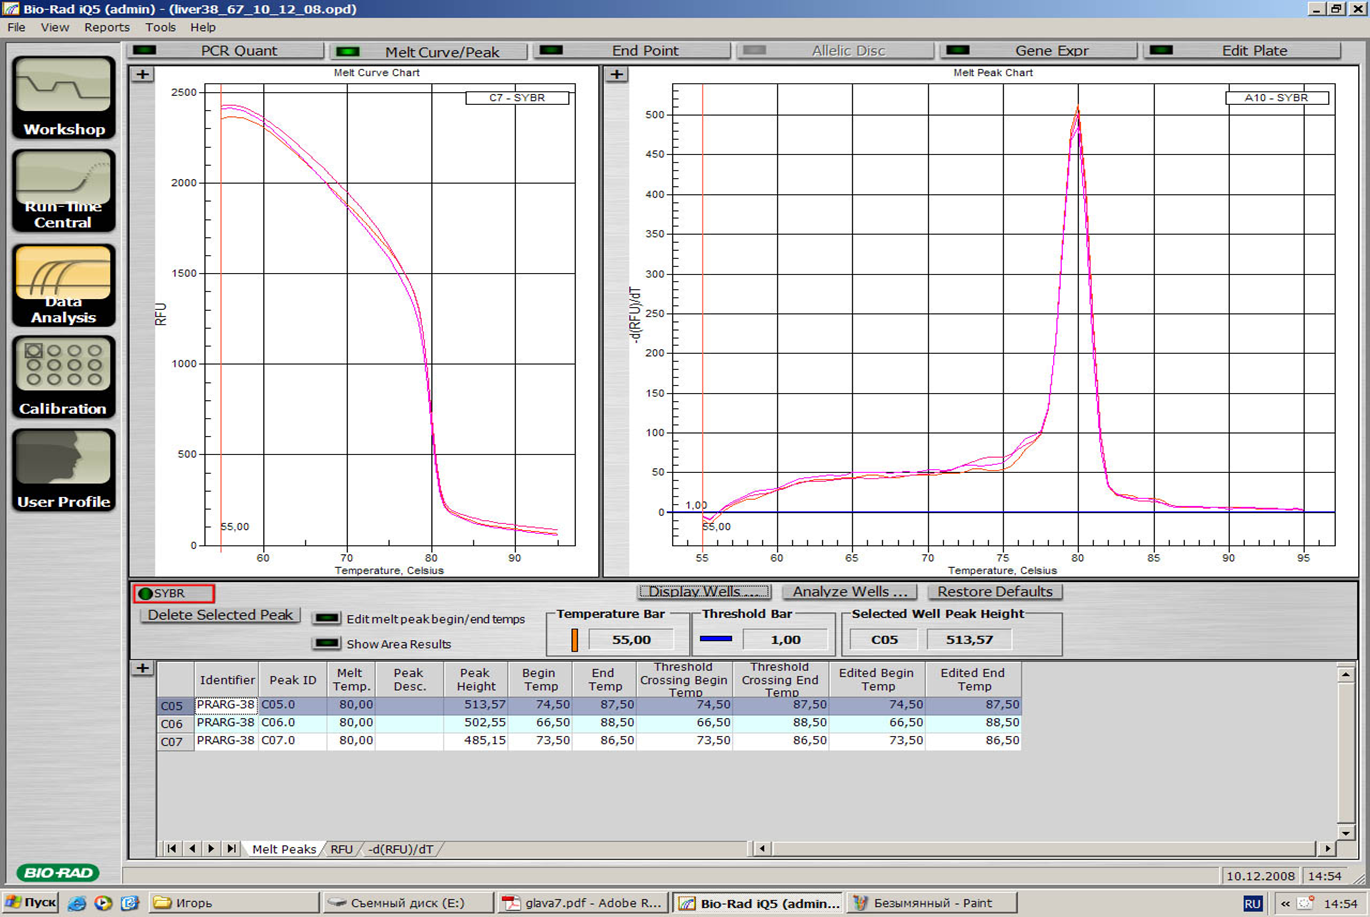
Task: Open Игорь folder taskbar item
Action: point(235,903)
